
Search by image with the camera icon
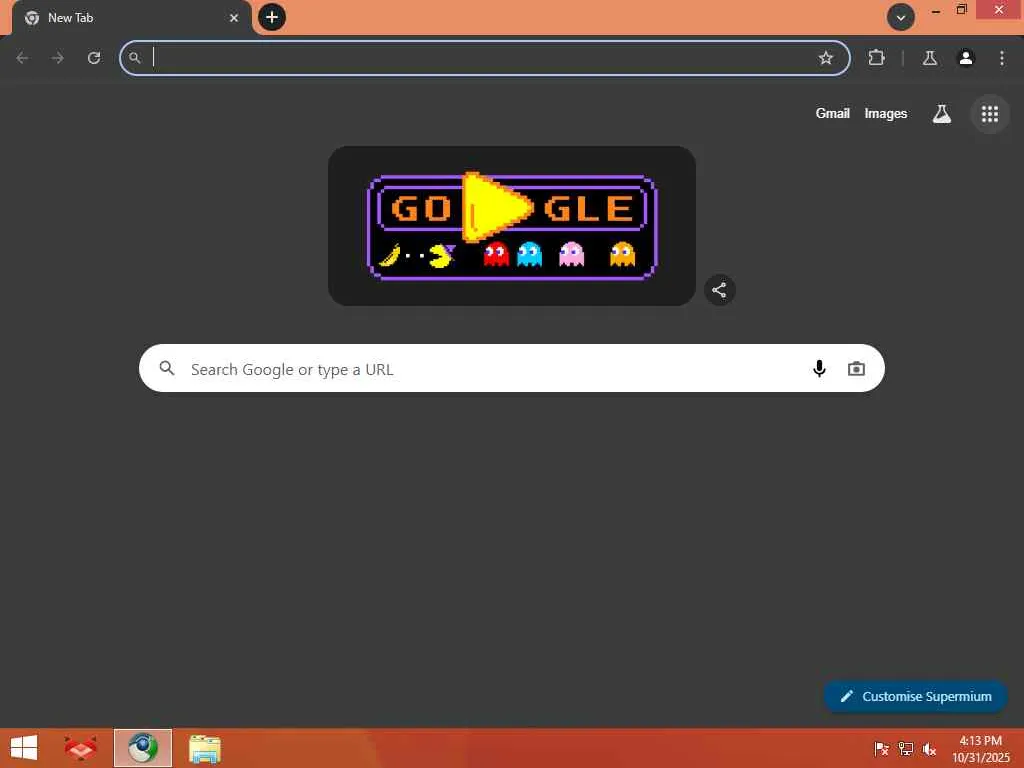pyautogui.click(x=856, y=369)
